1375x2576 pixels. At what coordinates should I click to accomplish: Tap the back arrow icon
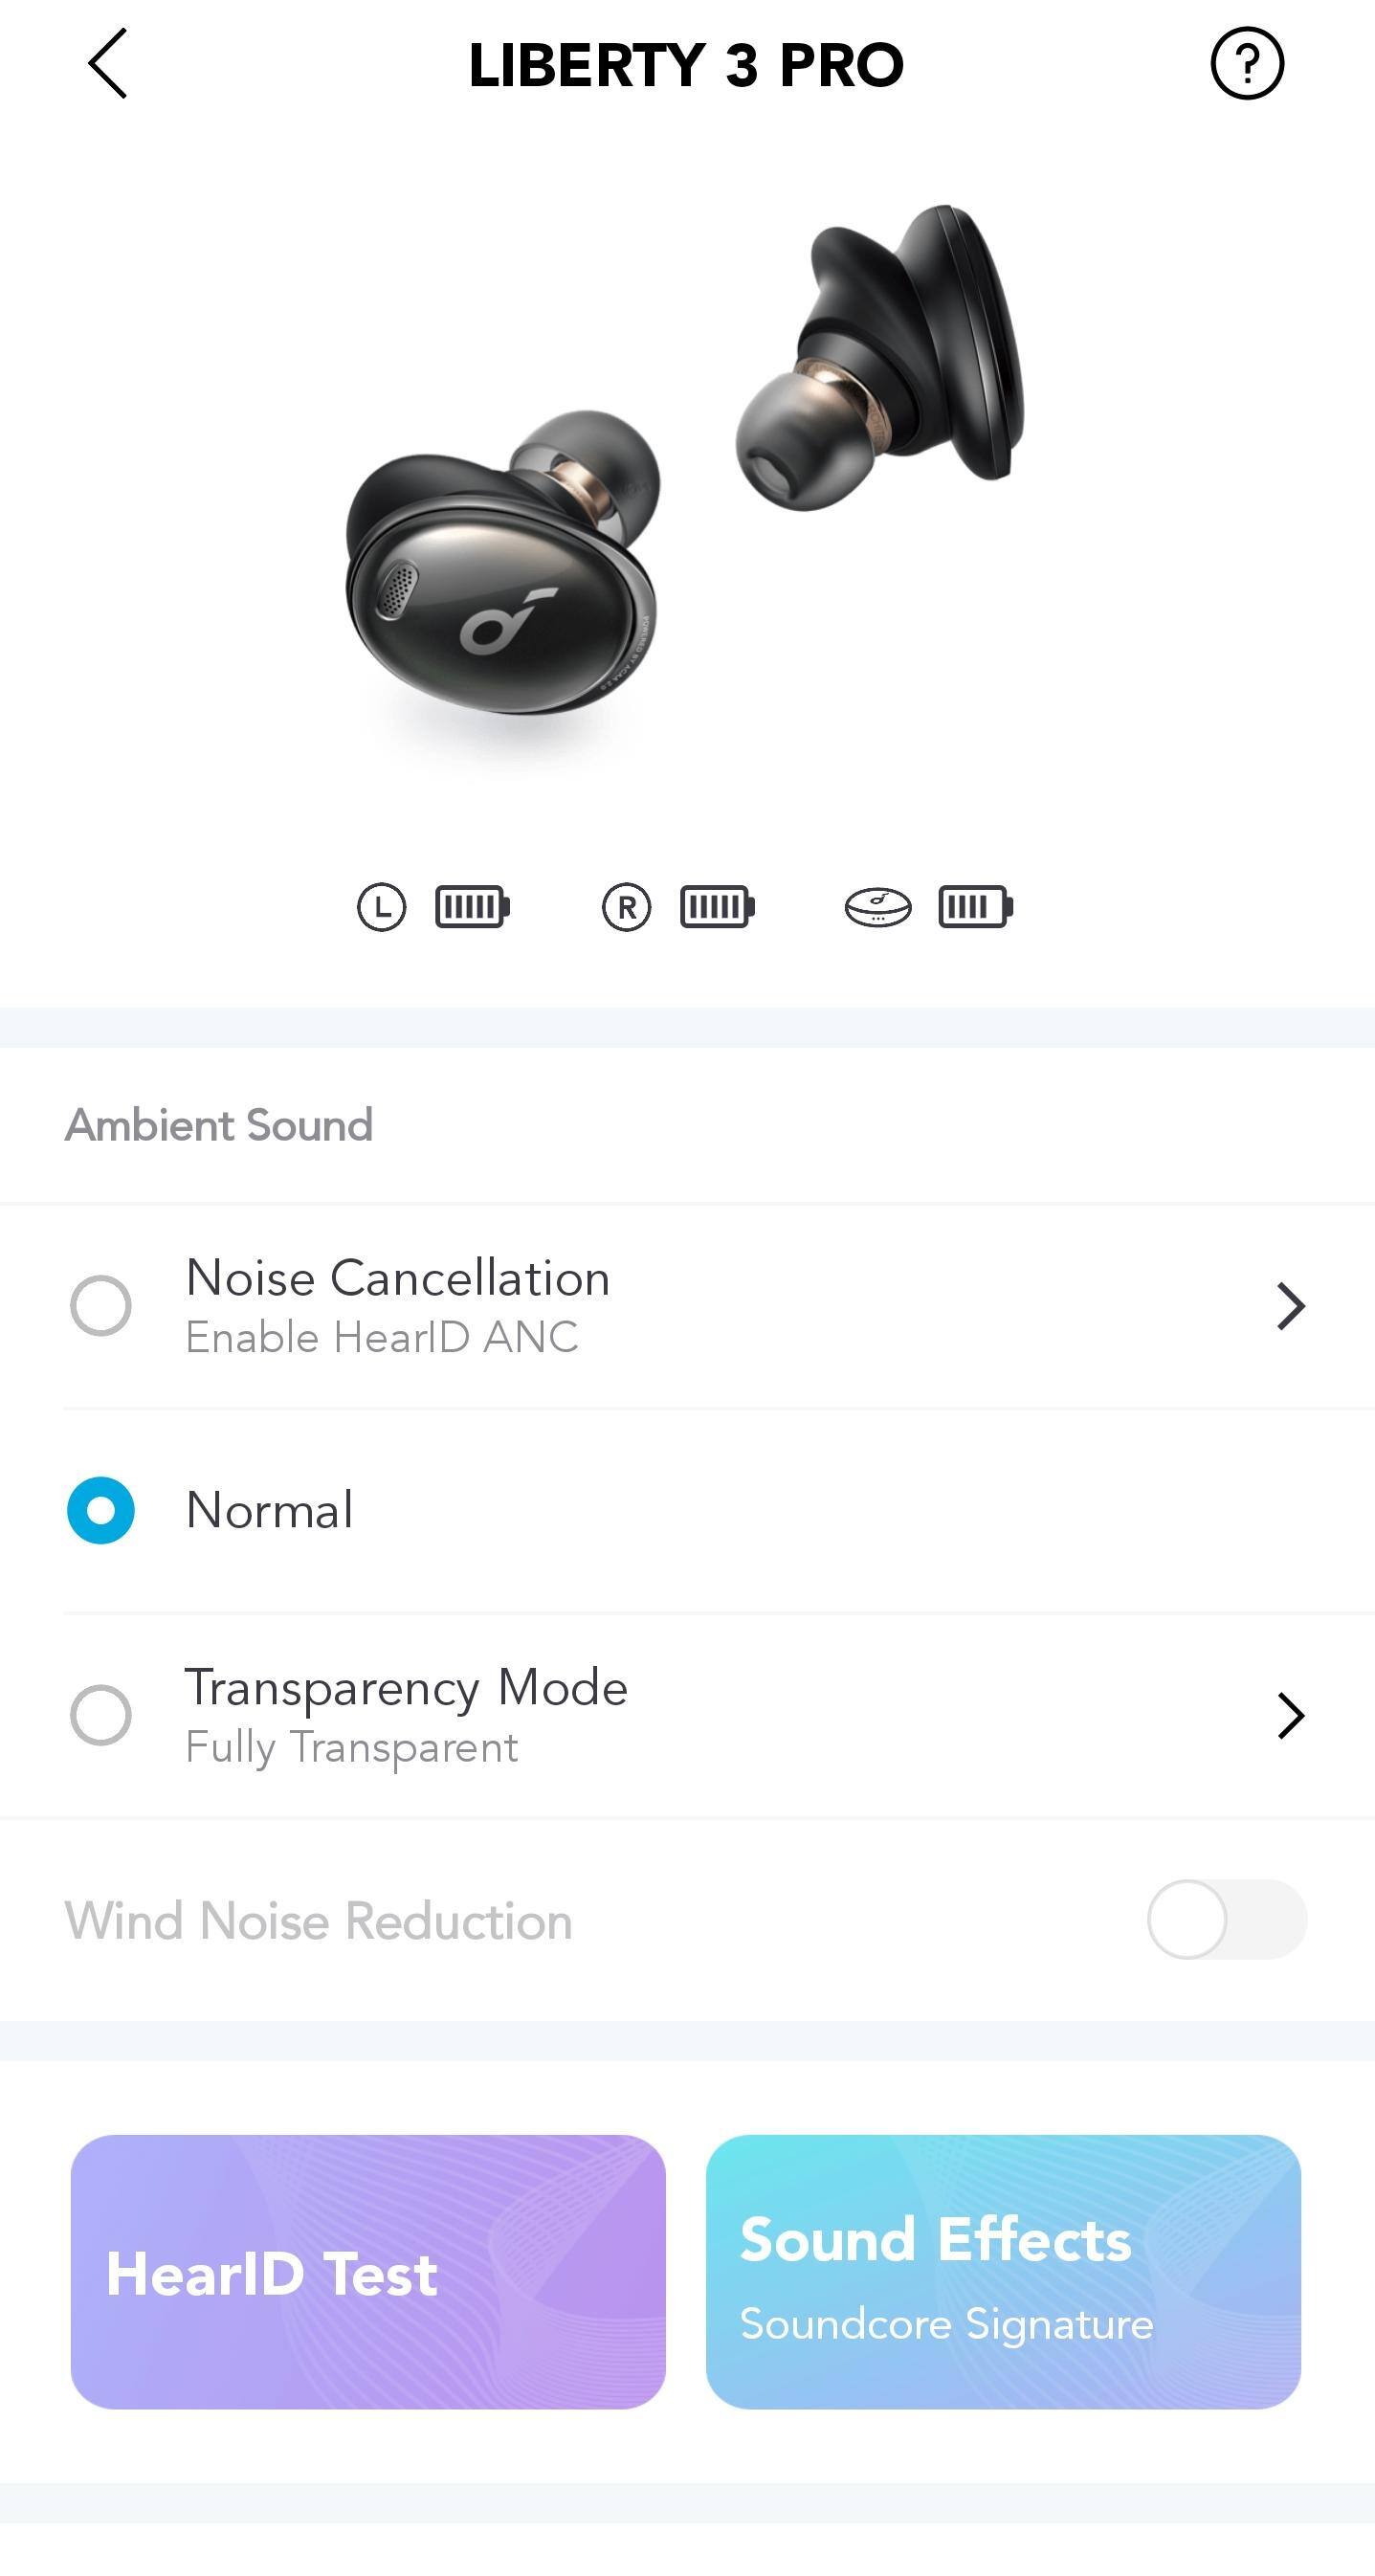click(108, 64)
